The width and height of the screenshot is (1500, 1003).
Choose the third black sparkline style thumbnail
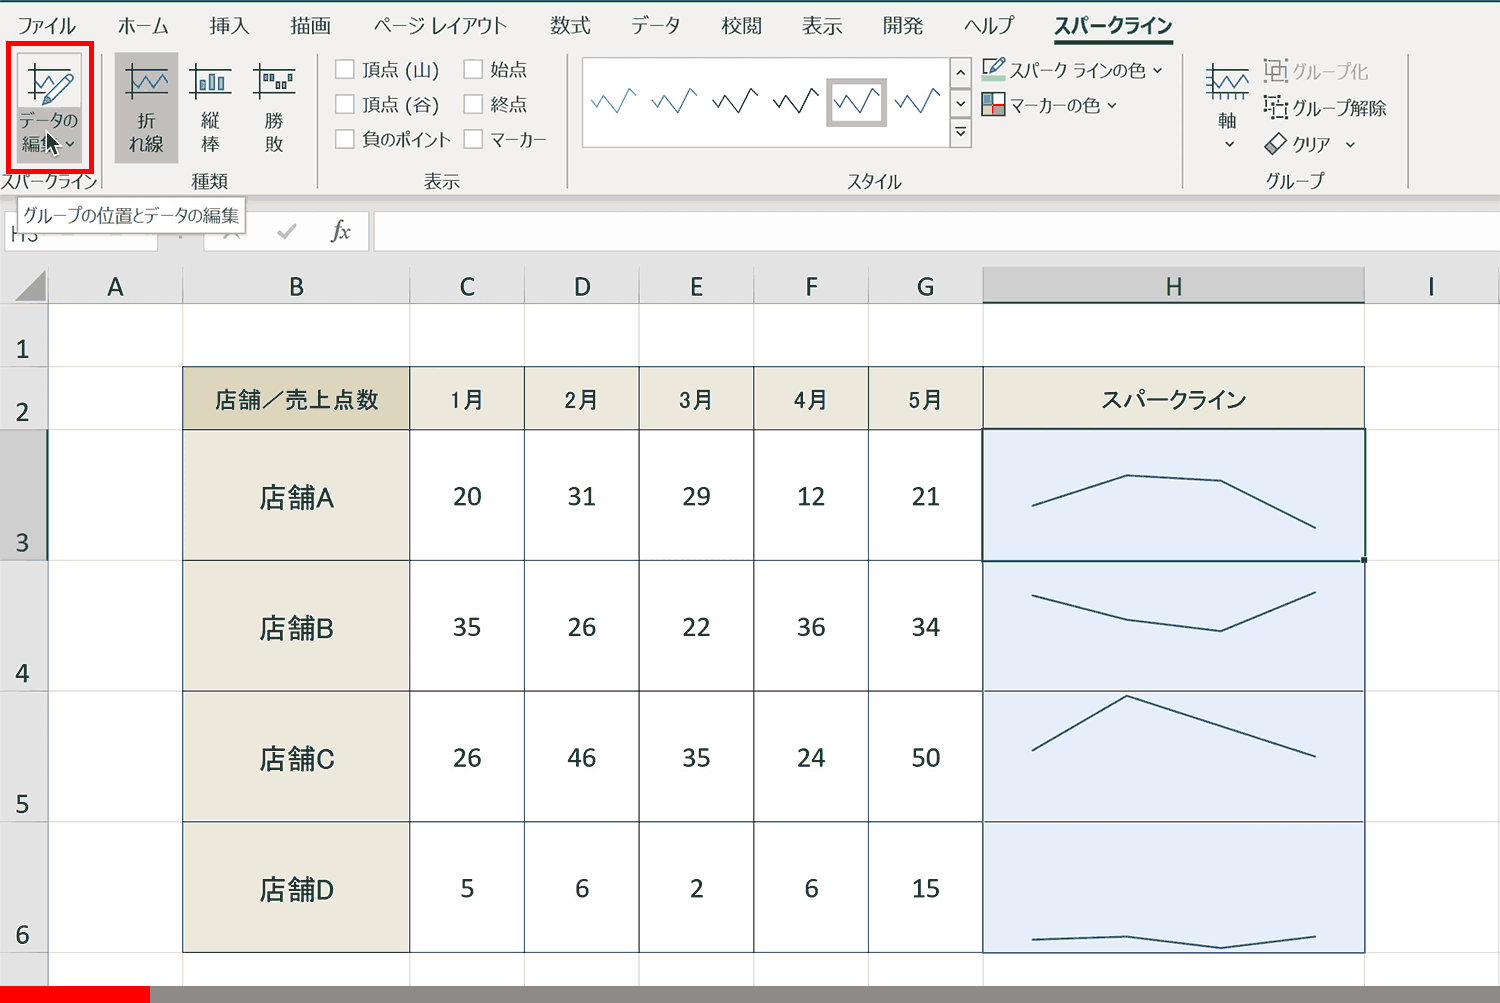tap(735, 102)
